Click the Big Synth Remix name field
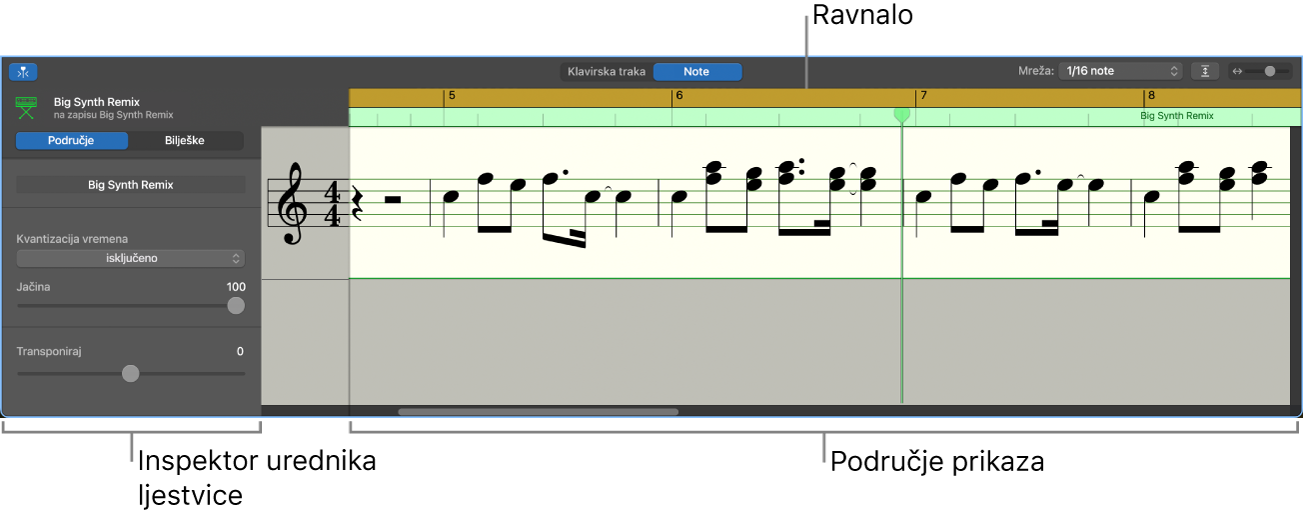This screenshot has width=1303, height=519. tap(131, 185)
